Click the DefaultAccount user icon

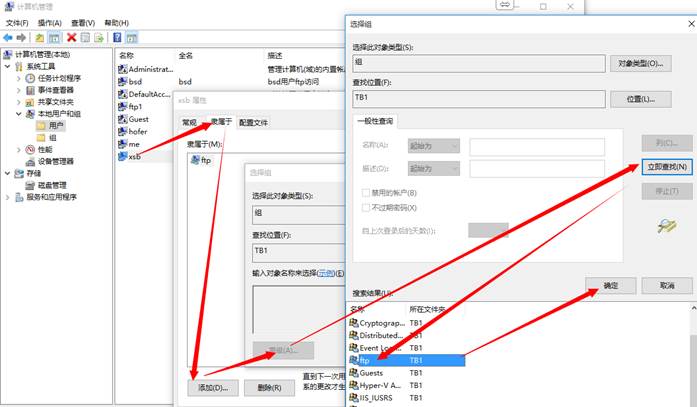point(123,94)
